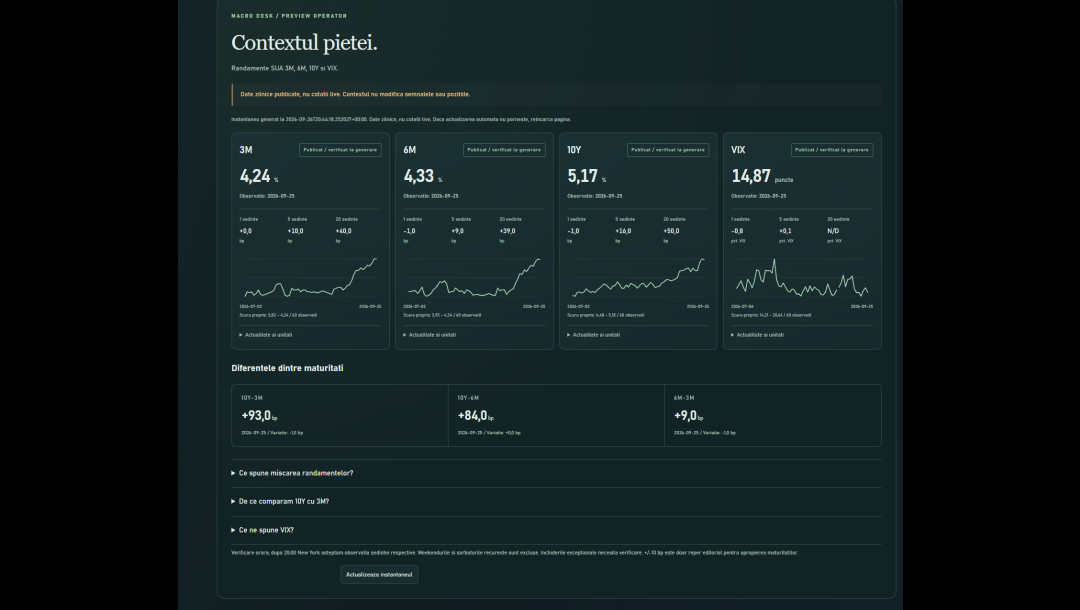Expand "Actualitate si unitati" in the VIX card
This screenshot has width=1080, height=610.
tap(758, 335)
